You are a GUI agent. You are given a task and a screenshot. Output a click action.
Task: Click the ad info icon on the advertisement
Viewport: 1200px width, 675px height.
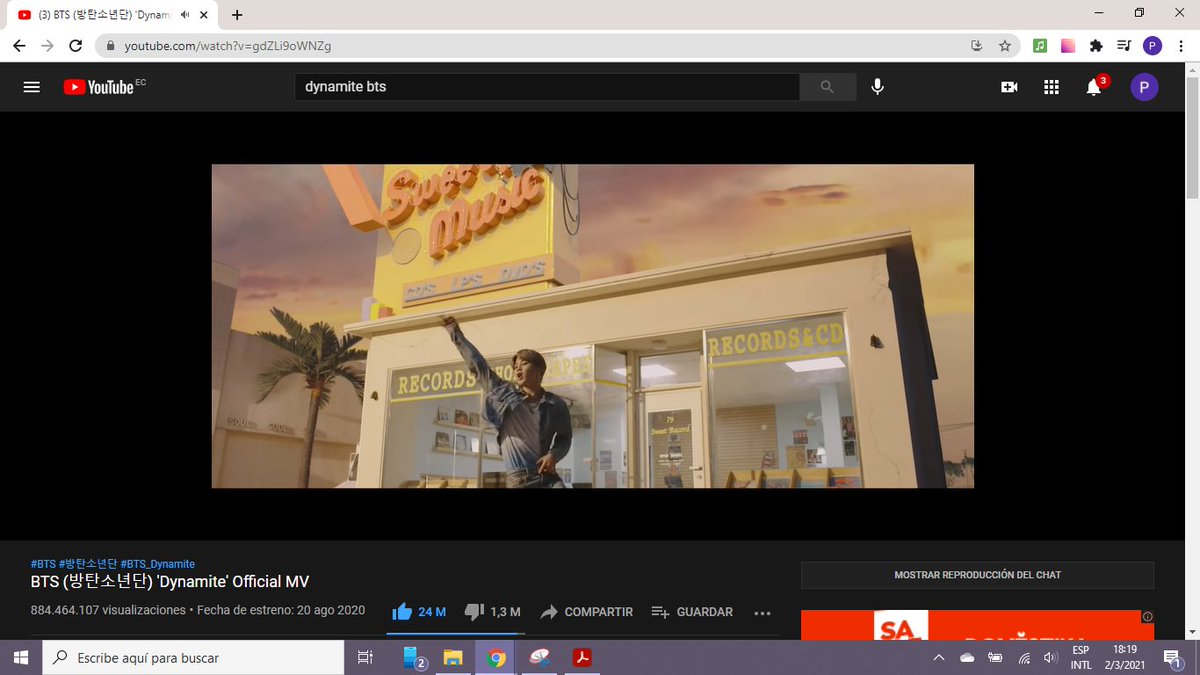point(1147,616)
